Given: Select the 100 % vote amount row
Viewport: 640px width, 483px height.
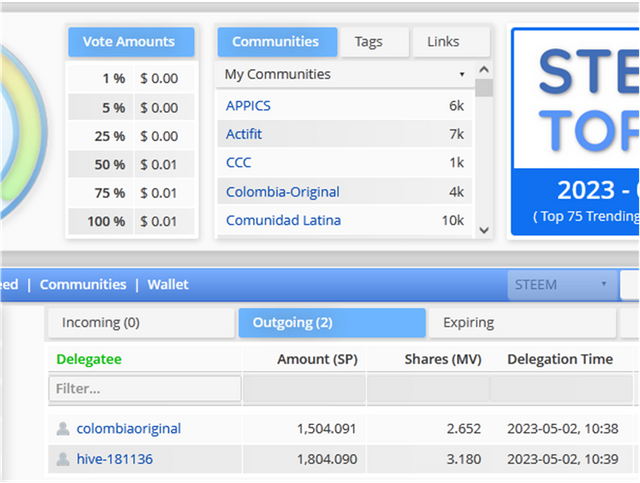Looking at the screenshot, I should coord(131,221).
